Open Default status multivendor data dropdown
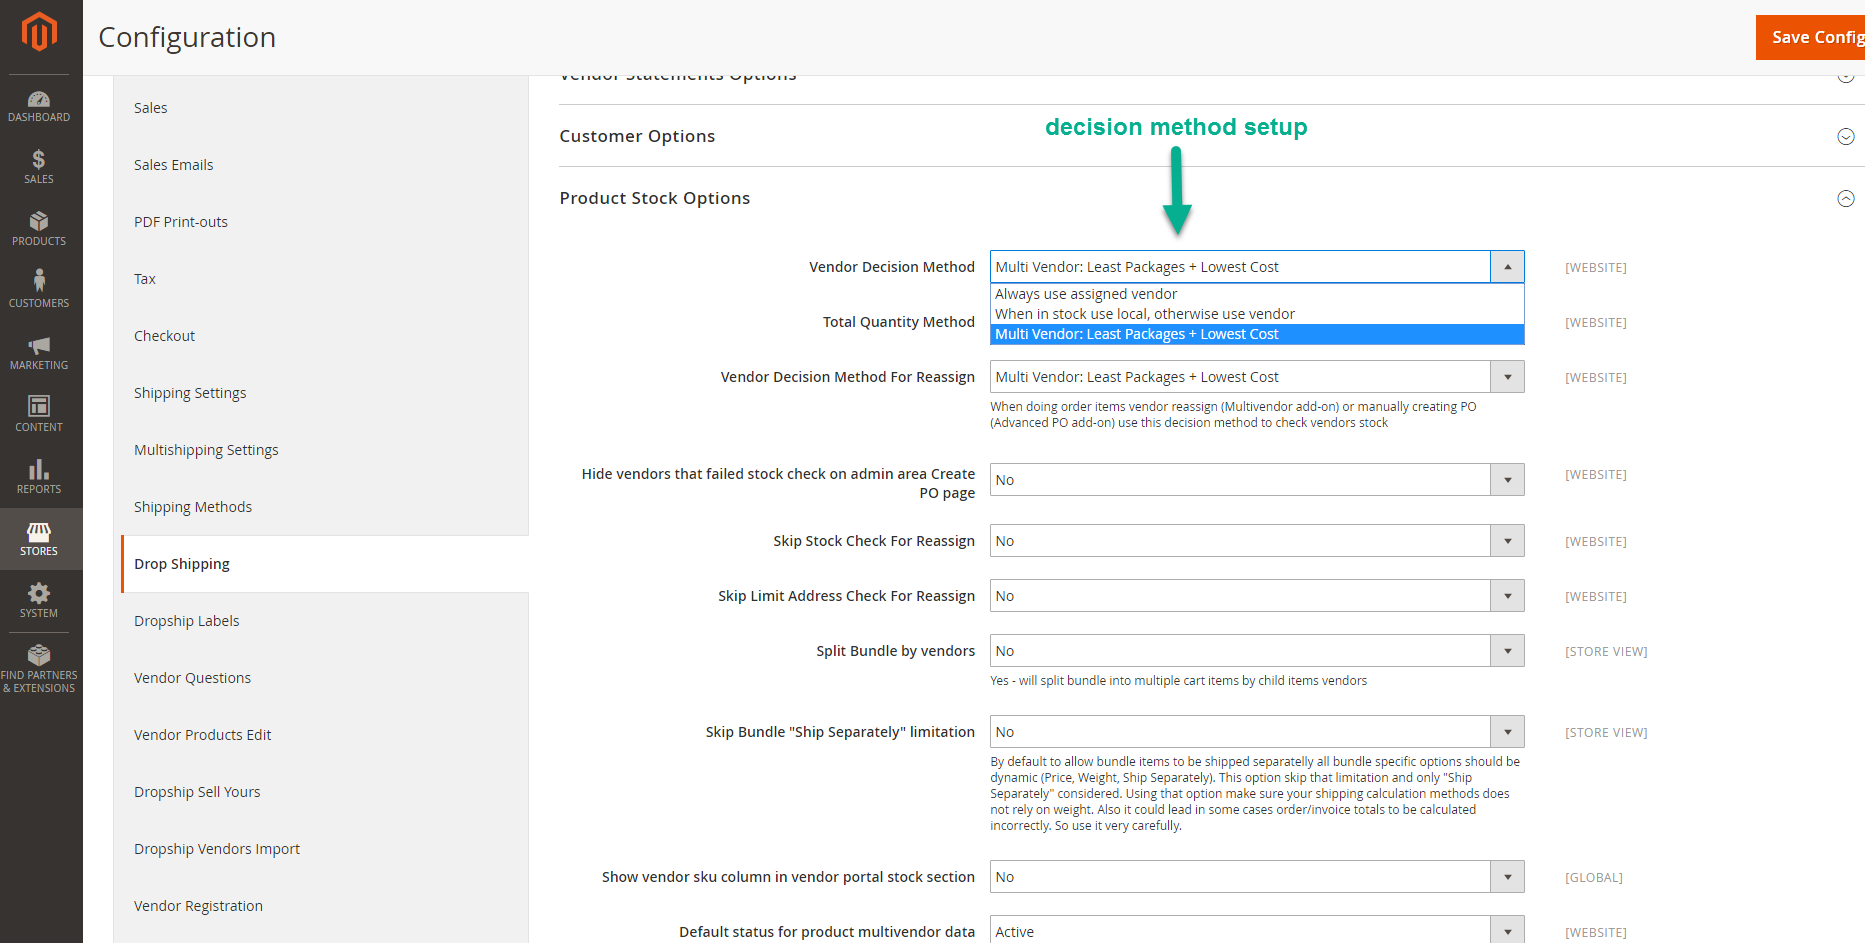Viewport: 1865px width, 943px height. 1257,930
